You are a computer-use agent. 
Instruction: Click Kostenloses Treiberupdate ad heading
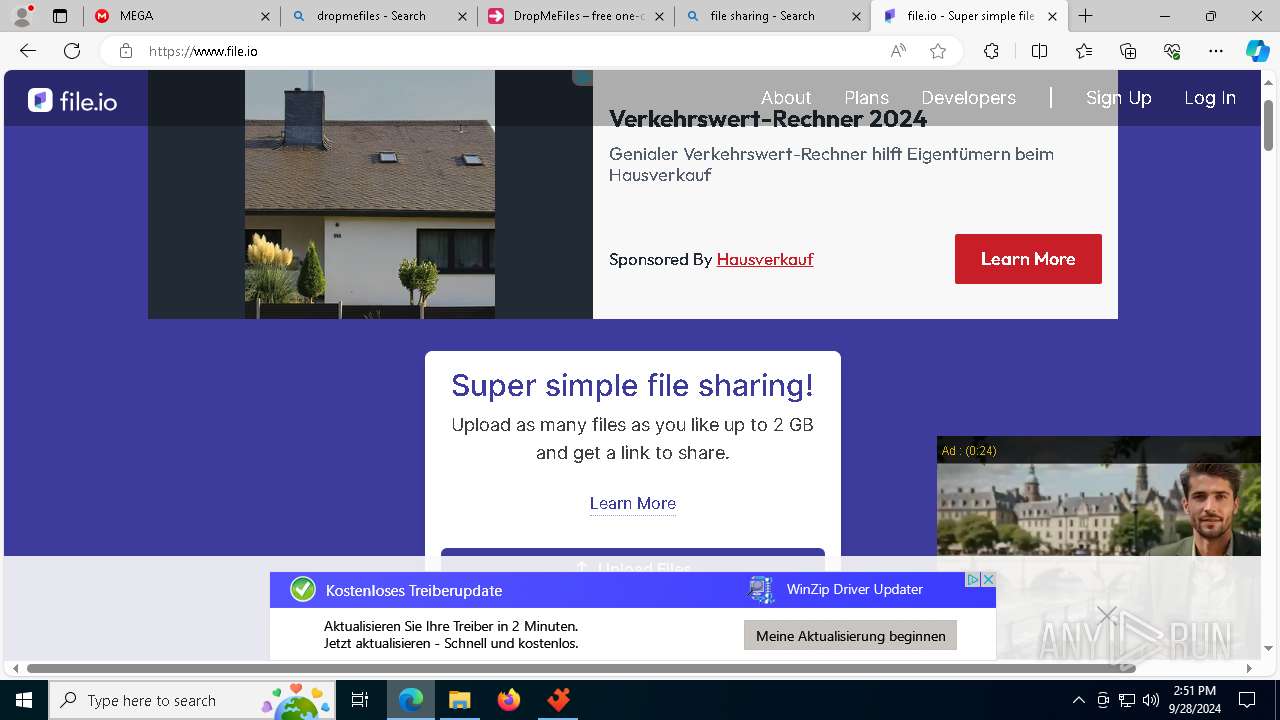(414, 590)
